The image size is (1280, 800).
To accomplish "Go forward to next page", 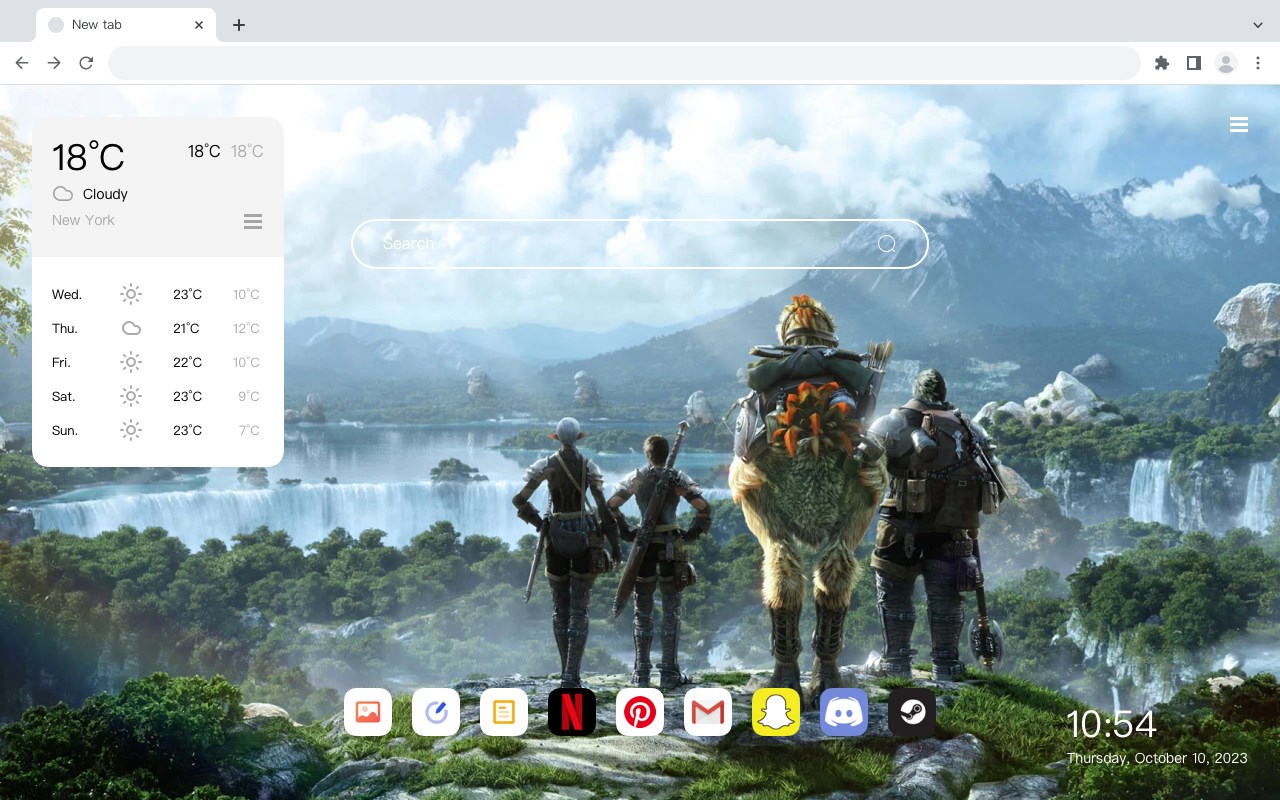I will [54, 63].
